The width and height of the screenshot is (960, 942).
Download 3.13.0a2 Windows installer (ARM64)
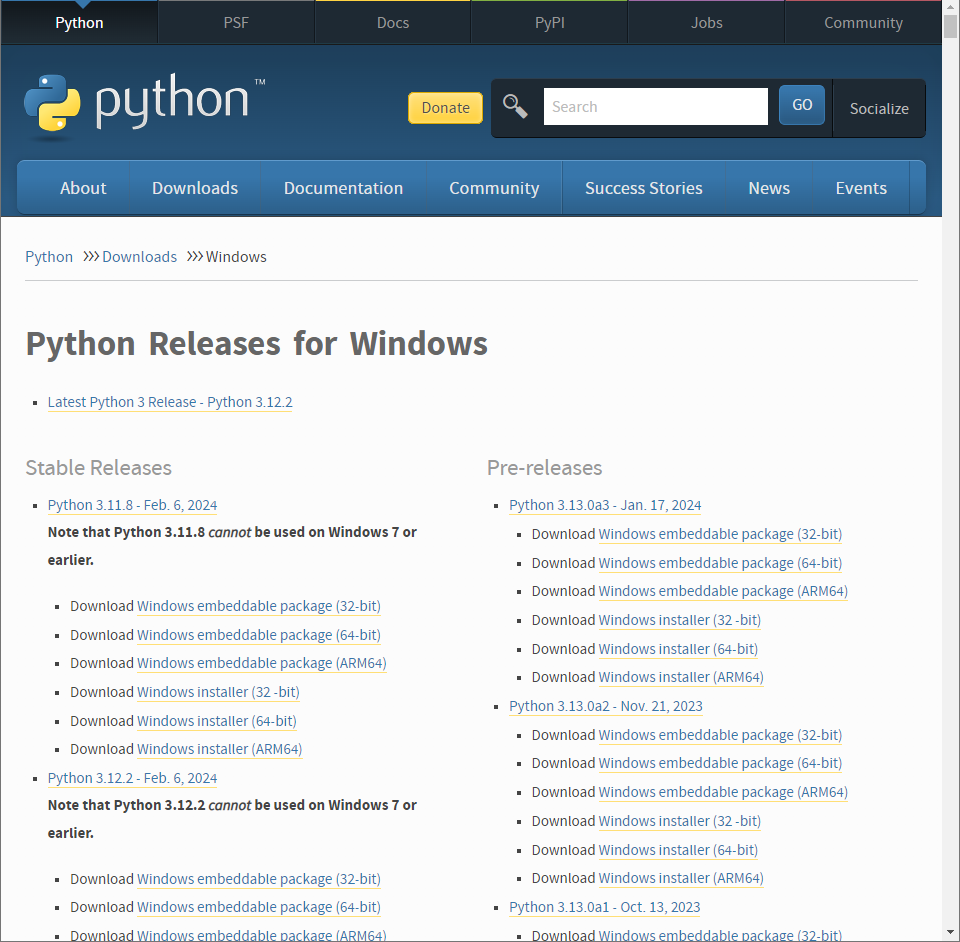pos(681,878)
